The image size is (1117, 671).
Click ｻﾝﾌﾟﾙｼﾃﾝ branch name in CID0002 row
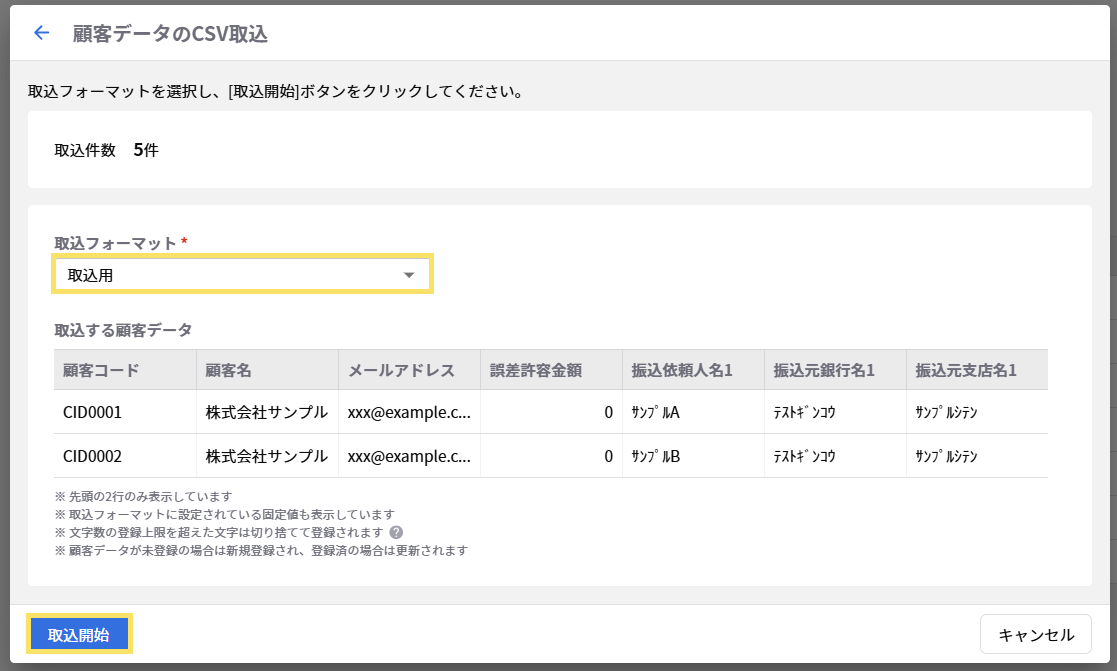(x=946, y=456)
